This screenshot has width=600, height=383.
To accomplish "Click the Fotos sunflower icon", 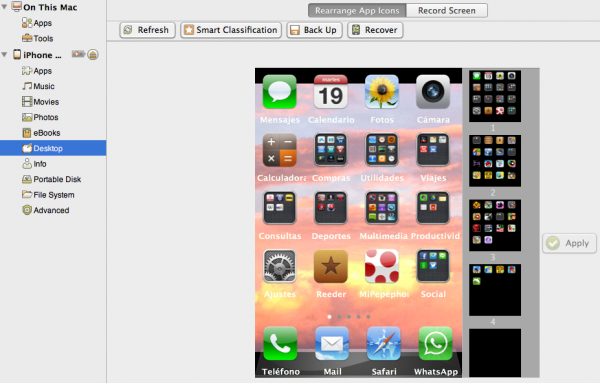I will tap(382, 92).
